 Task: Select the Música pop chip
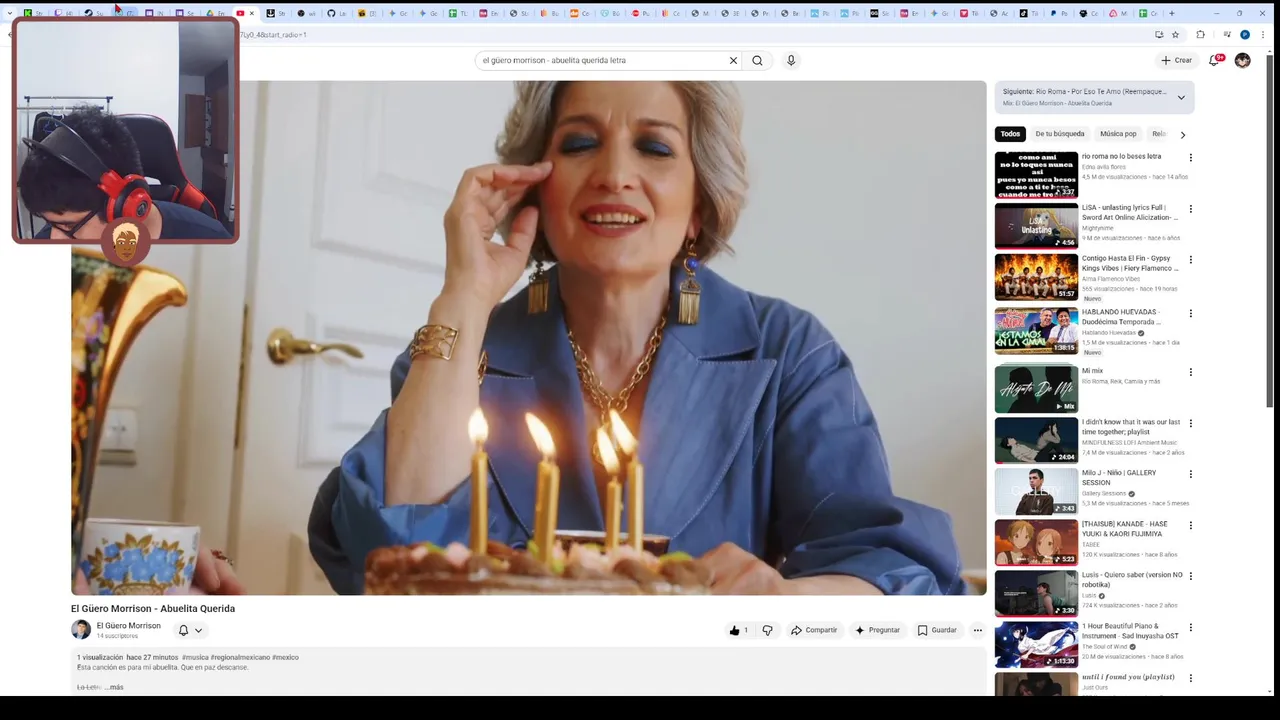pyautogui.click(x=1118, y=134)
